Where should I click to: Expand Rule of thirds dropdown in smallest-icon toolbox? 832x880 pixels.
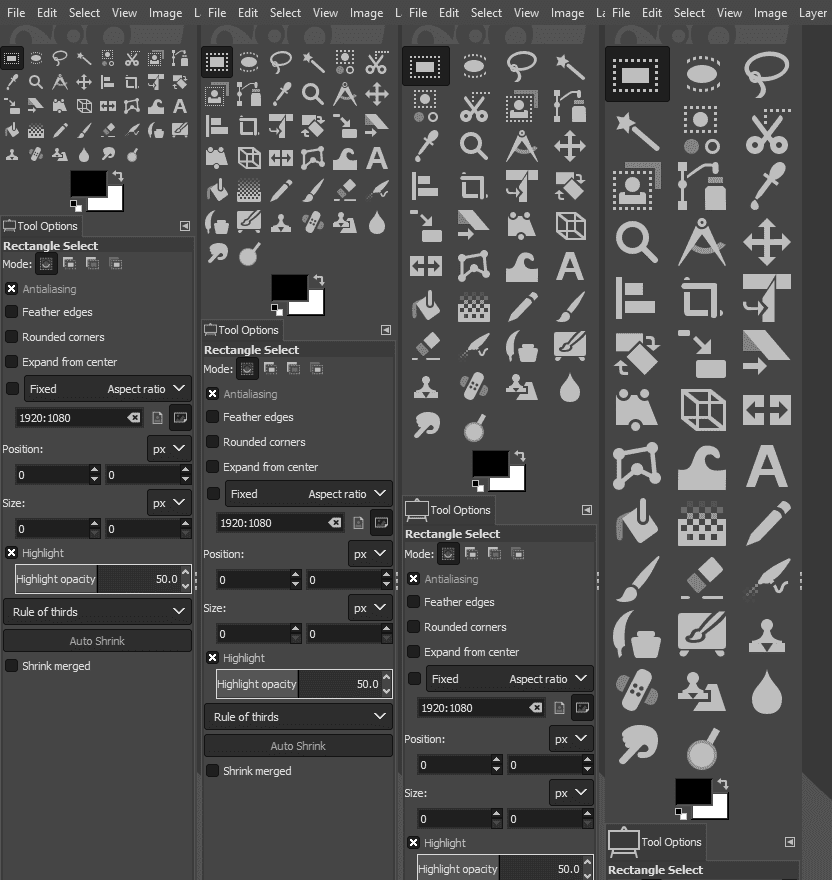(x=97, y=612)
